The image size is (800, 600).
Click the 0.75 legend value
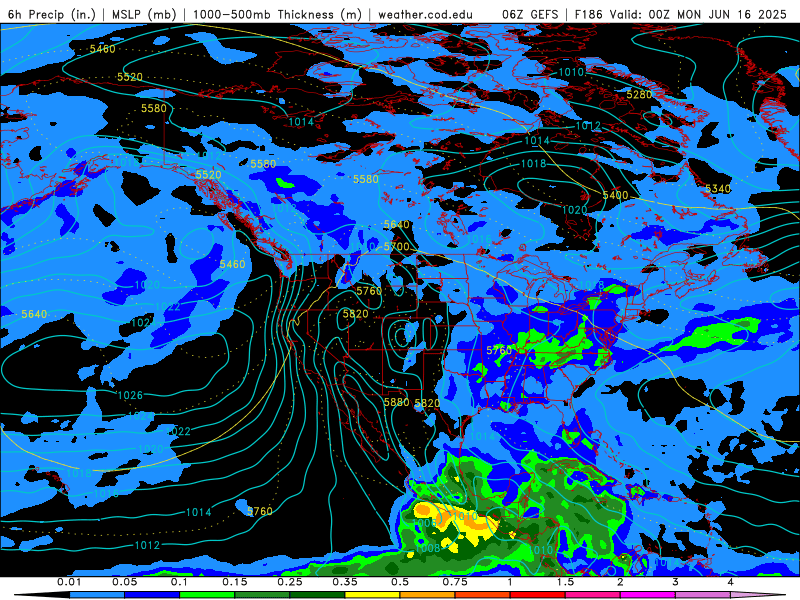(455, 582)
